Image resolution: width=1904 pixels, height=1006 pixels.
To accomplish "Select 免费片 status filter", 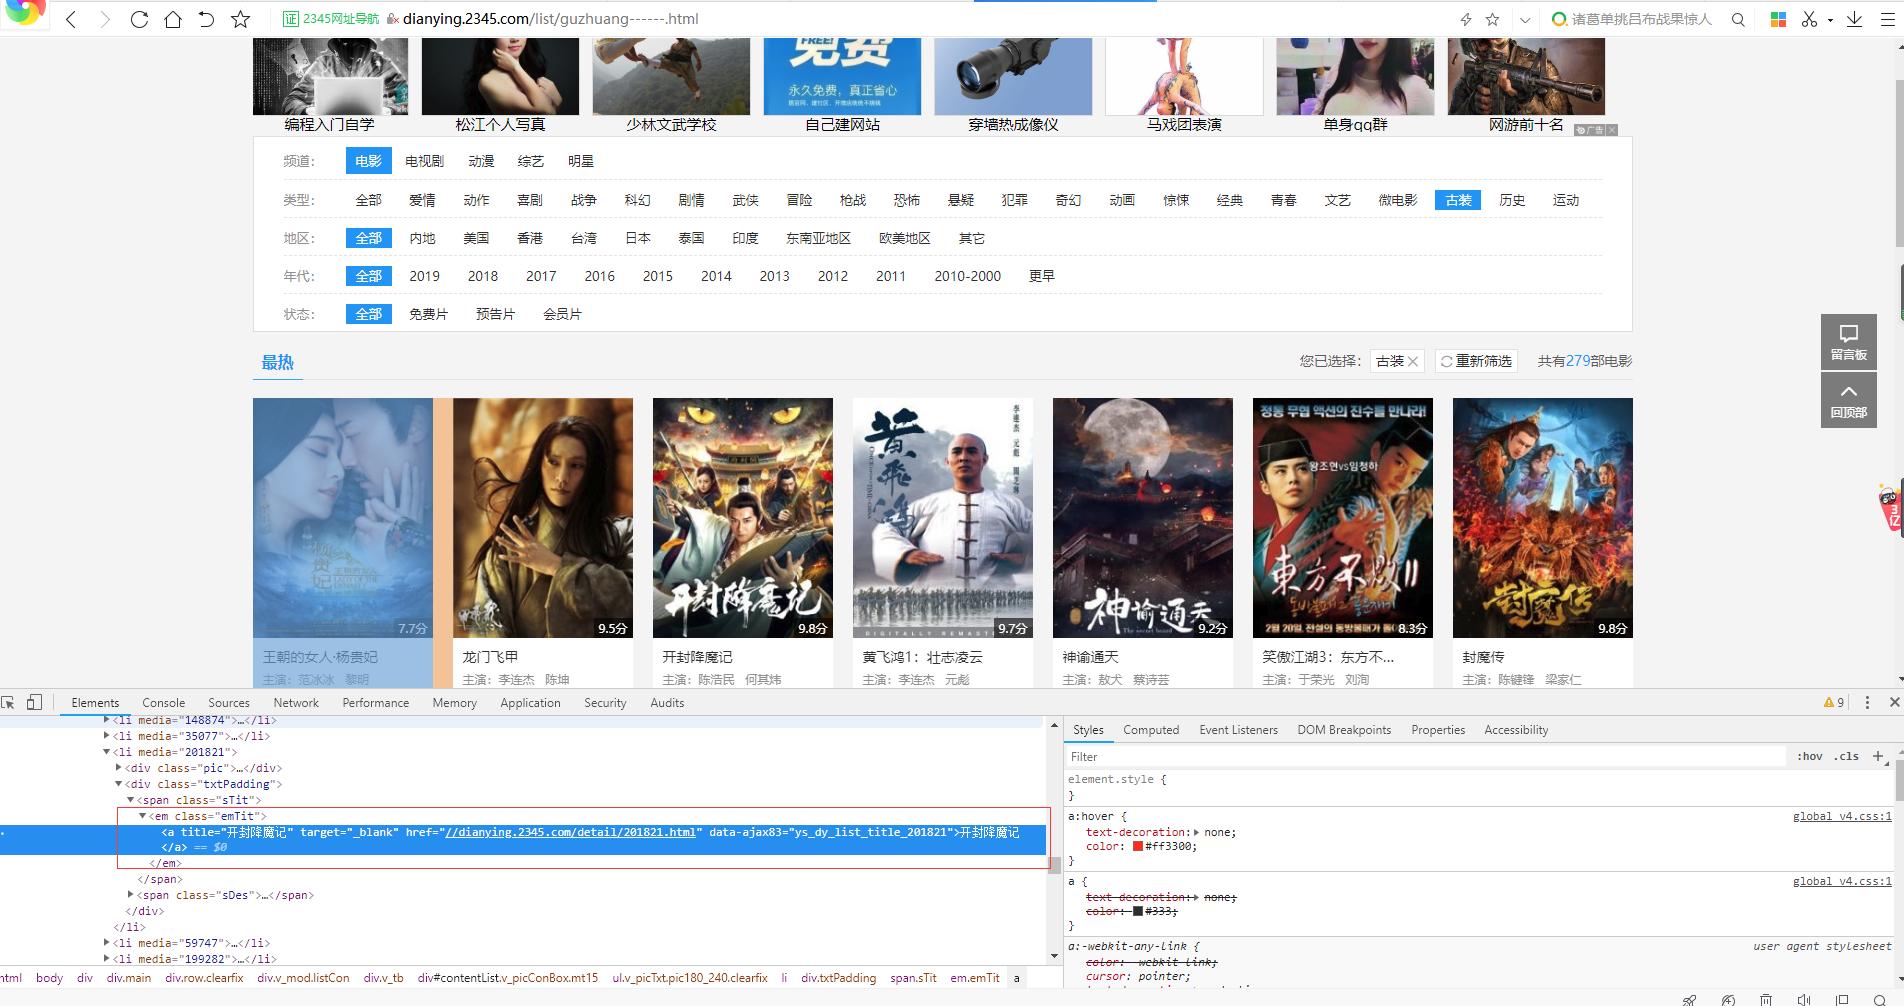I will [x=428, y=314].
